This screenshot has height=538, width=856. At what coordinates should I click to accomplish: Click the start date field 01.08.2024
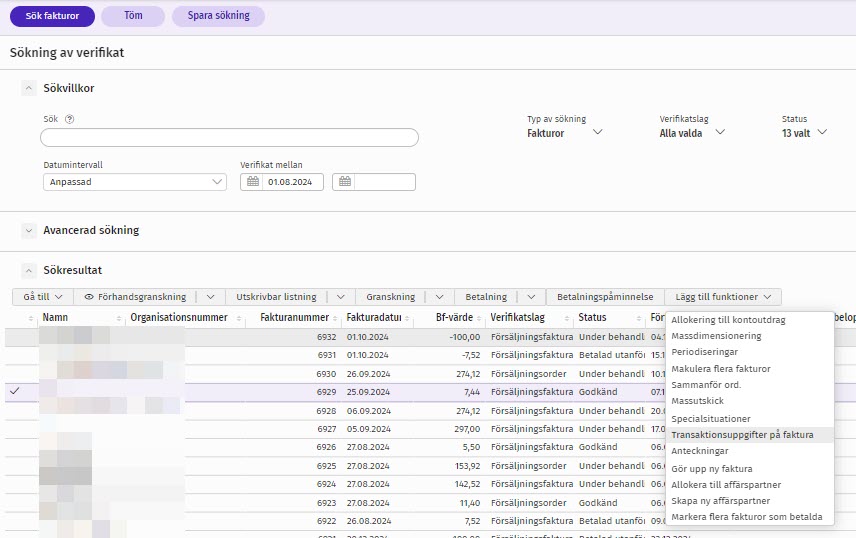point(293,182)
